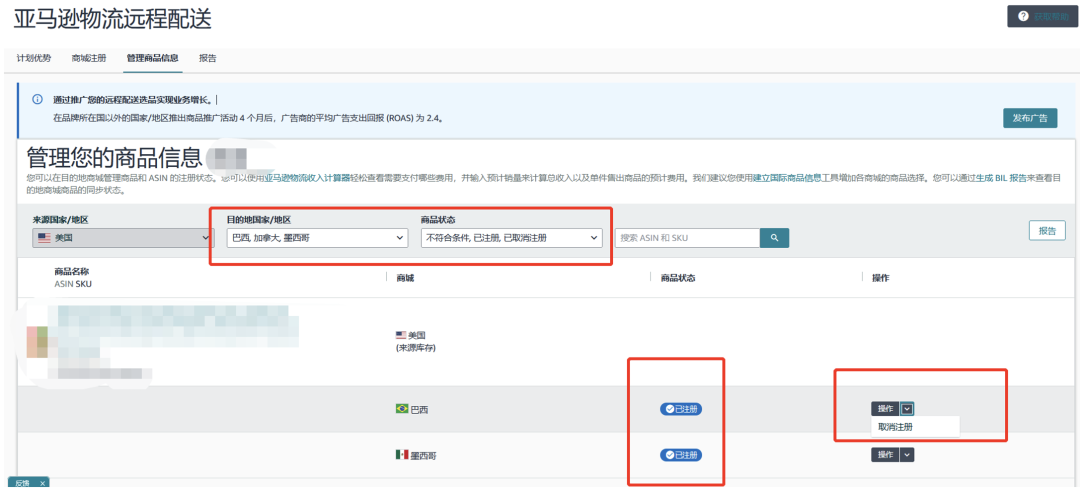Click the US flag next to 美国 (来源库存)

pos(401,335)
